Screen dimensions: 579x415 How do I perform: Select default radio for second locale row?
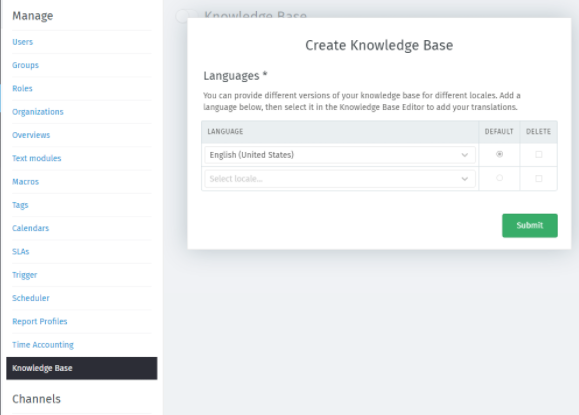[499, 178]
